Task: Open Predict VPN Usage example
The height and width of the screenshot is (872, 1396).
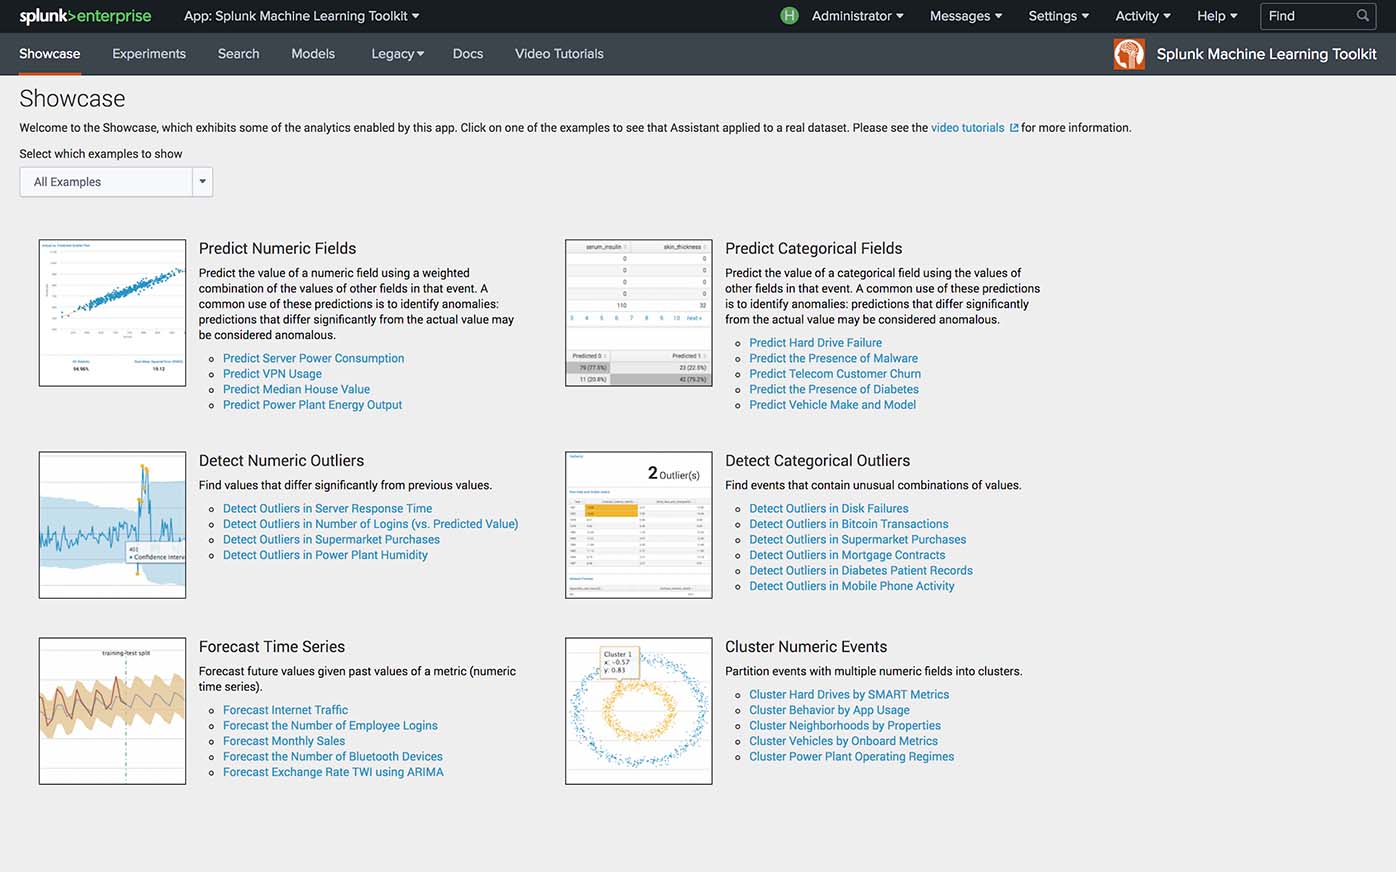Action: (272, 374)
